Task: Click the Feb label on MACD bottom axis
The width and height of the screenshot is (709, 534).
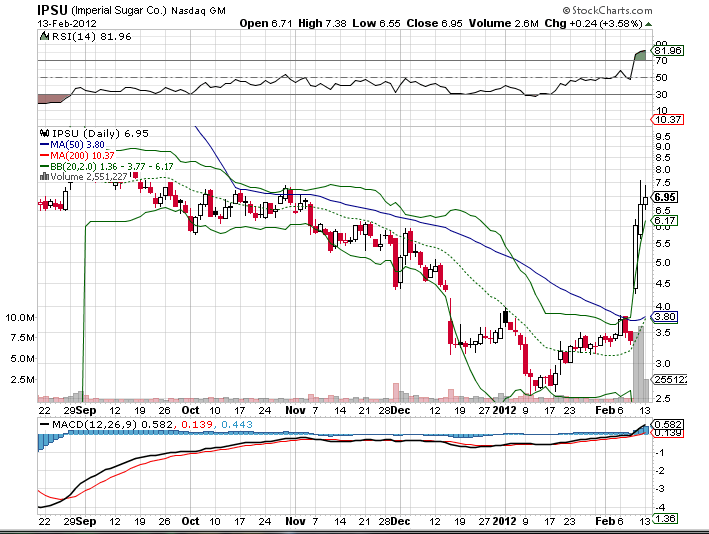Action: pyautogui.click(x=606, y=521)
